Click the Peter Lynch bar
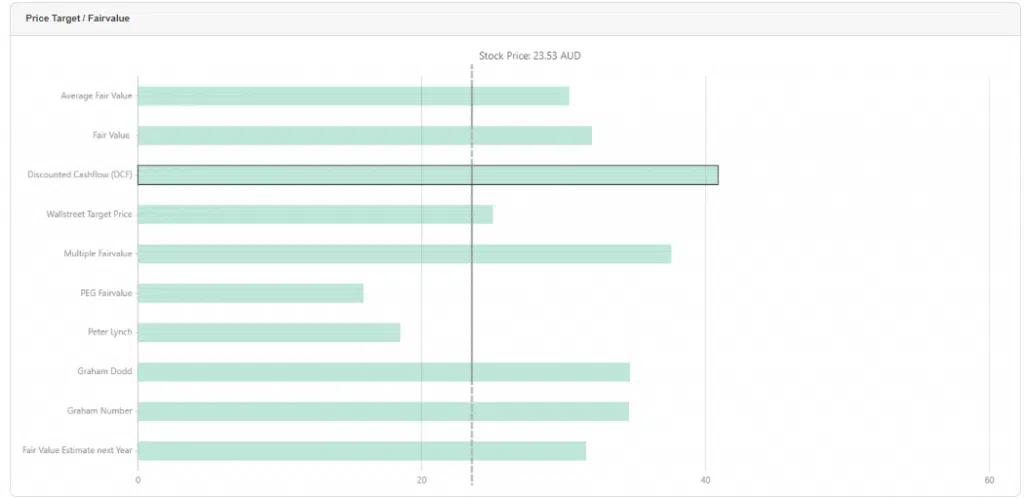The height and width of the screenshot is (499, 1024). [268, 332]
